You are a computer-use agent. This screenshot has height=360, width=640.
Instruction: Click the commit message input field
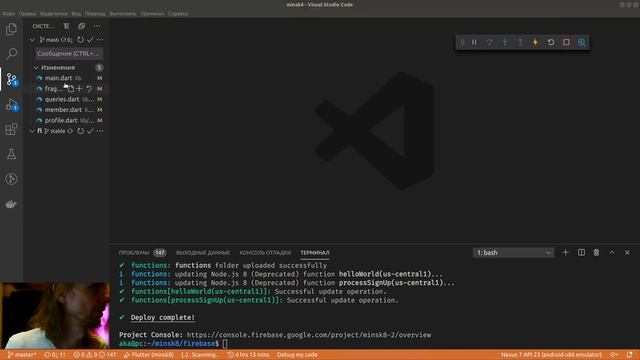(68, 53)
